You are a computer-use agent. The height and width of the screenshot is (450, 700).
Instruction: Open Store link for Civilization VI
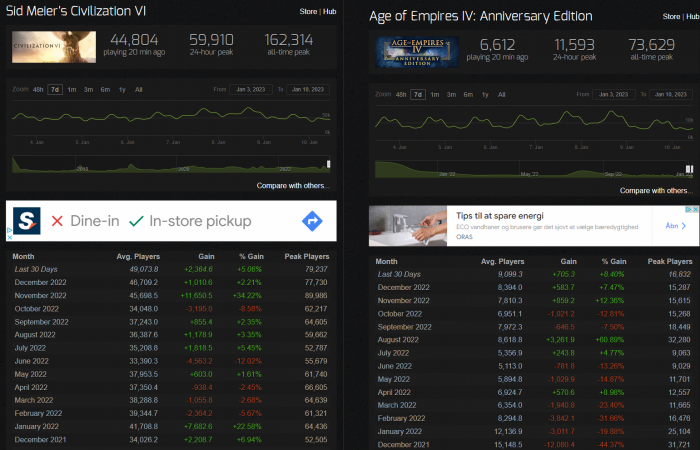308,12
